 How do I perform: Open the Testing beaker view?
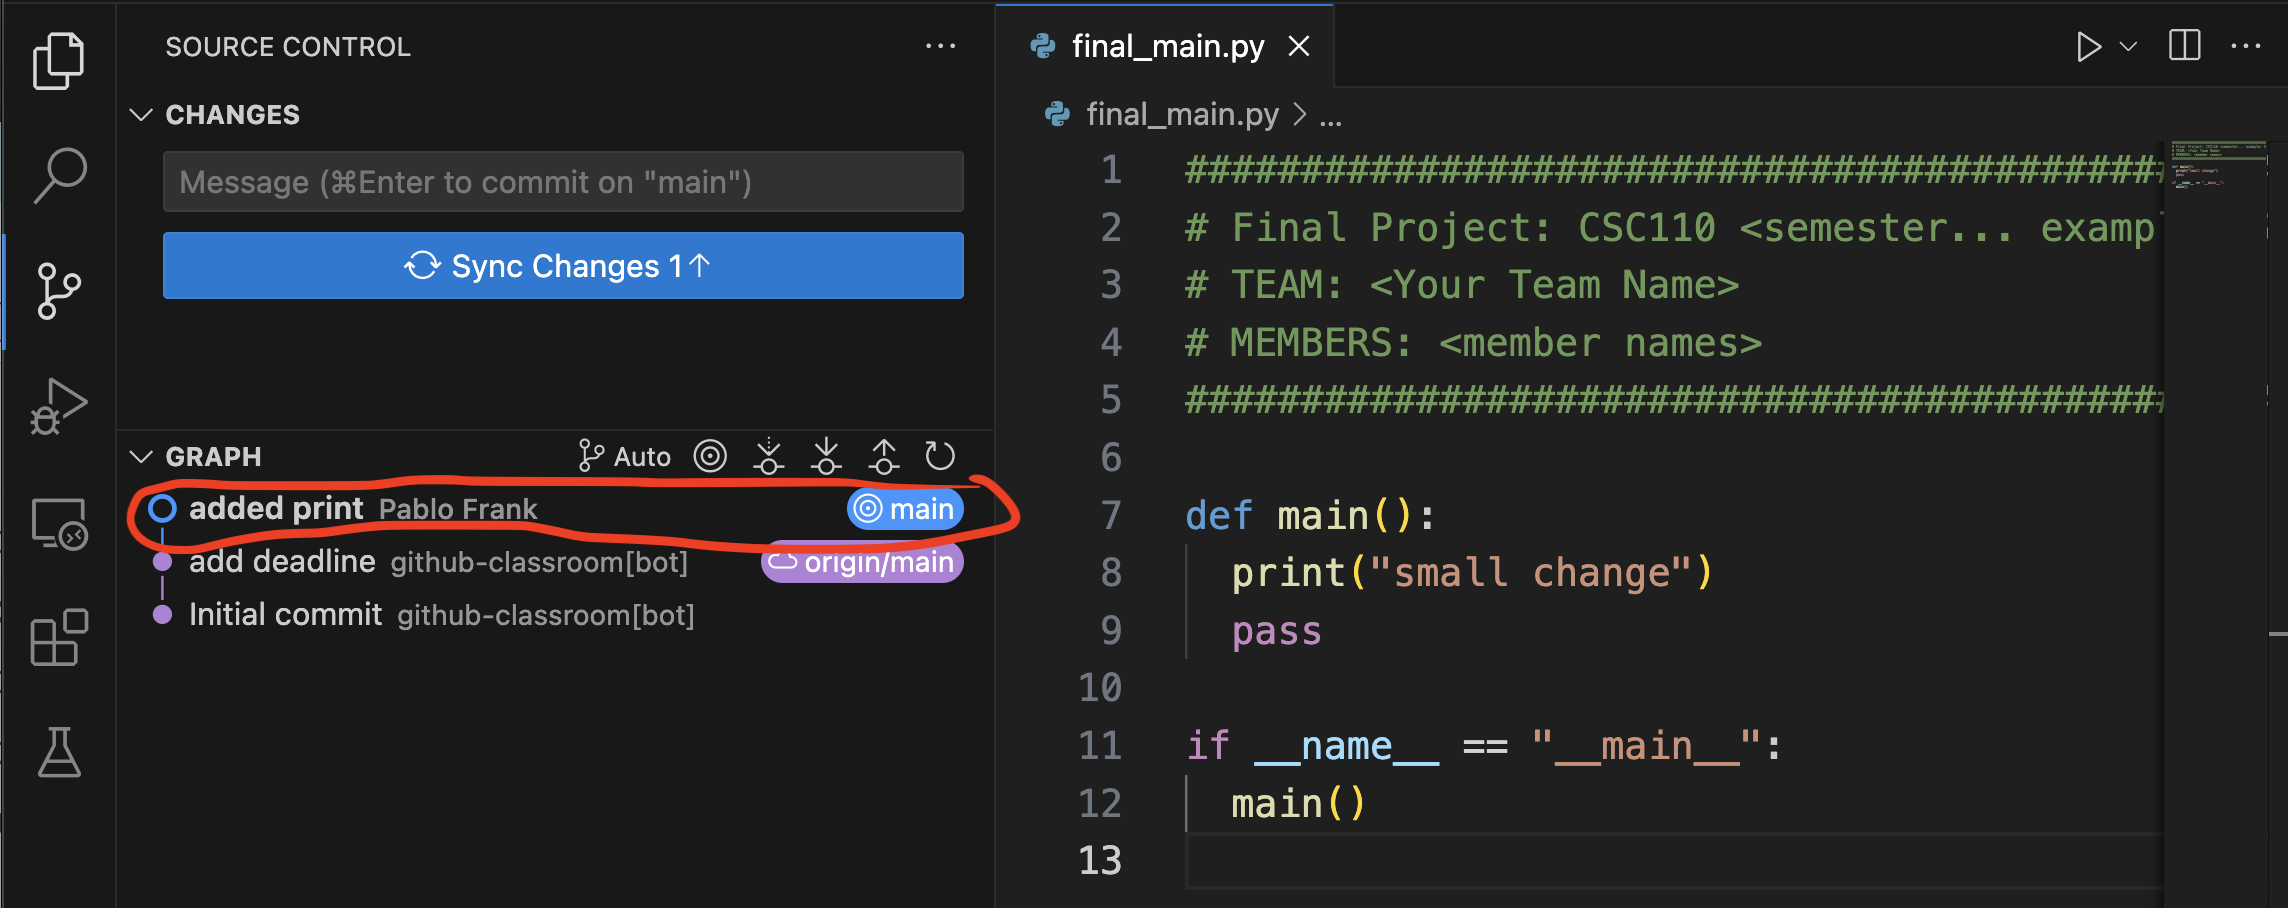(x=58, y=752)
